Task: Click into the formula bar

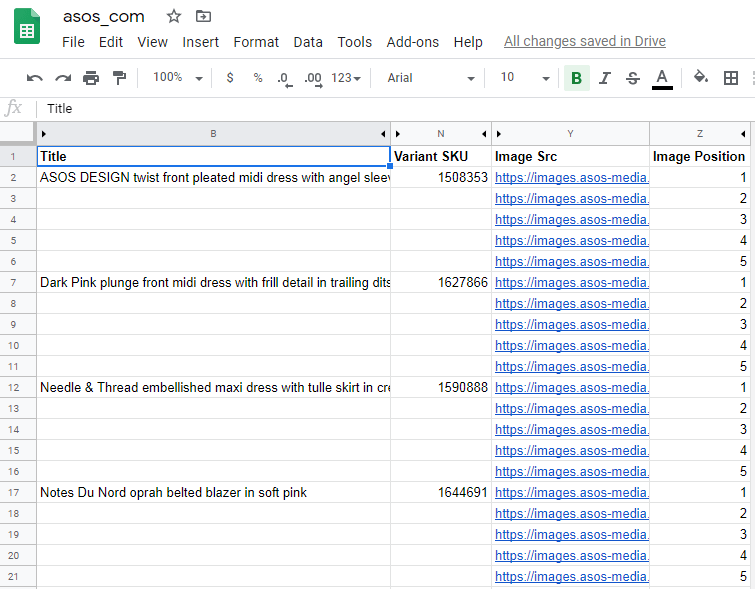Action: 395,109
